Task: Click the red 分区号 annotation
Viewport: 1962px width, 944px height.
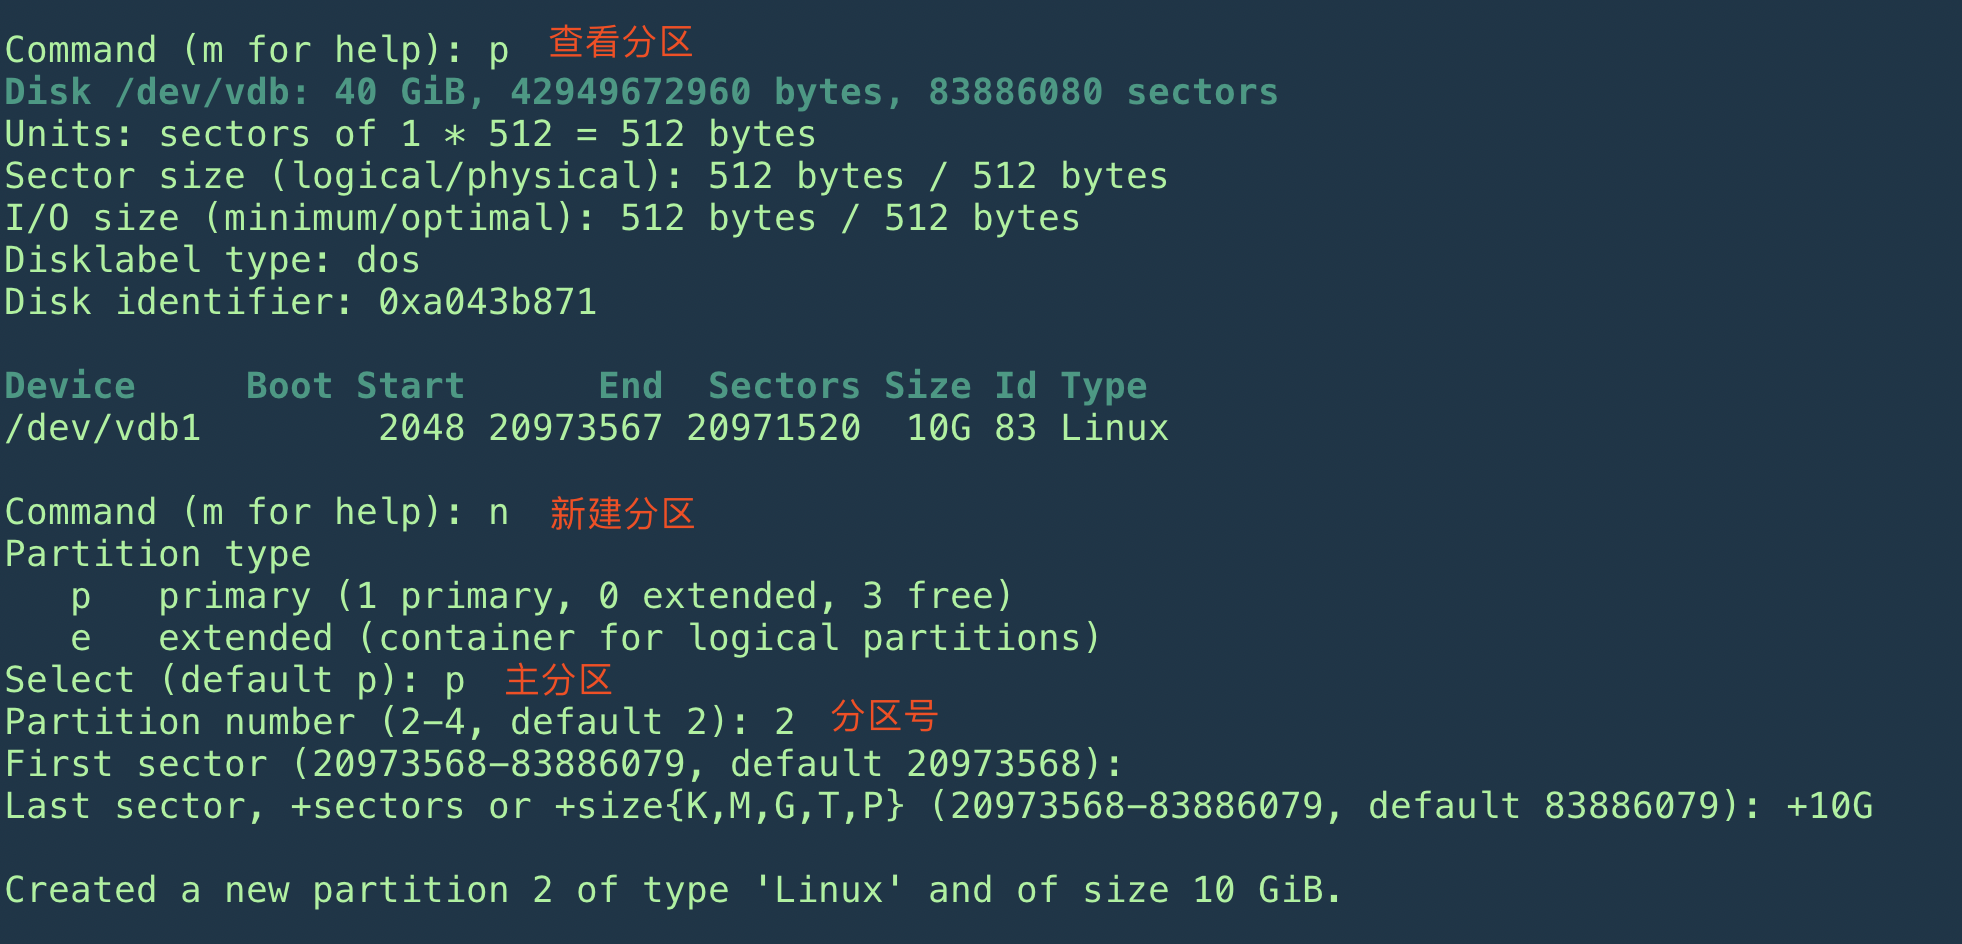Action: [x=884, y=717]
